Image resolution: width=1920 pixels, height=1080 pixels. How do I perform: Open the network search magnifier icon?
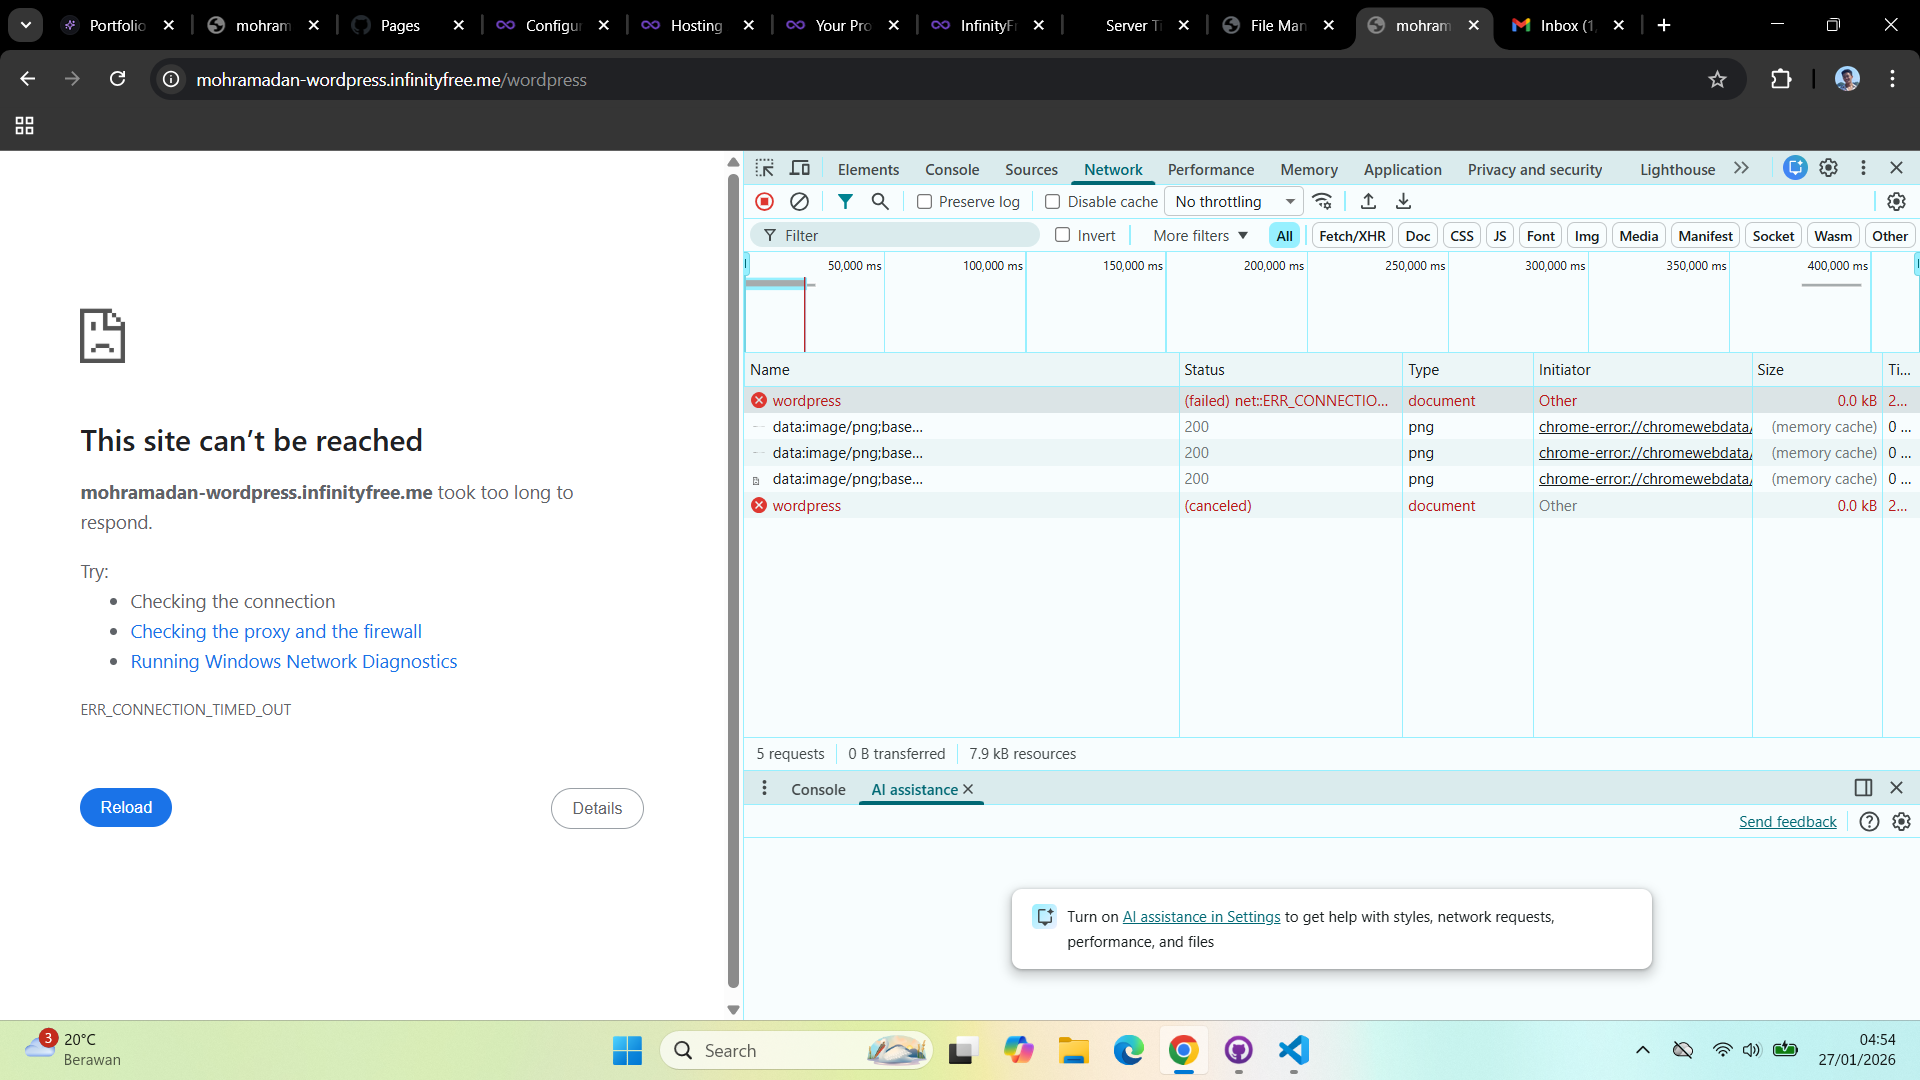click(880, 201)
